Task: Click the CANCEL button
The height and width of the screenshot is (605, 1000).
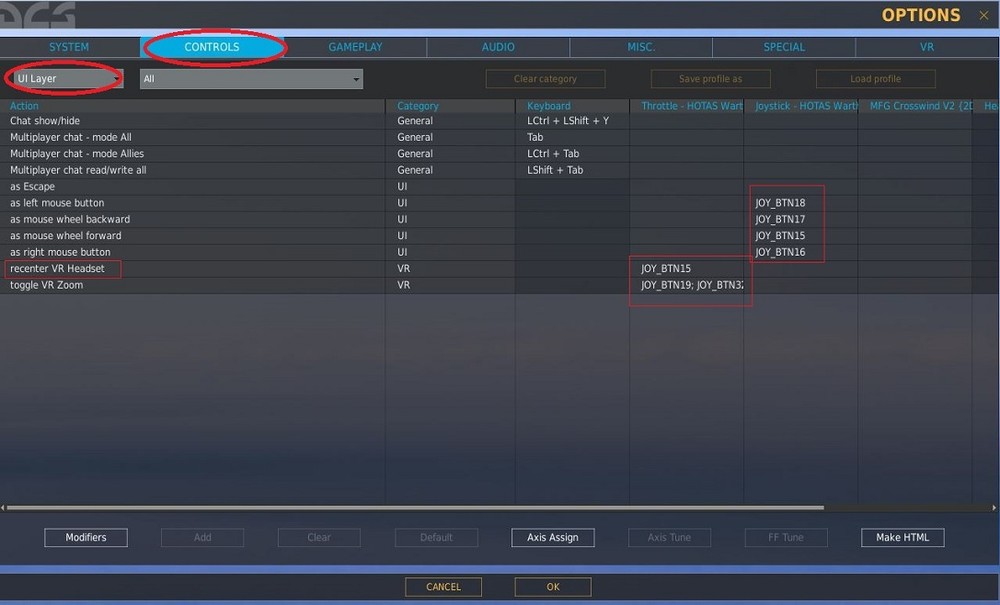Action: click(x=443, y=587)
